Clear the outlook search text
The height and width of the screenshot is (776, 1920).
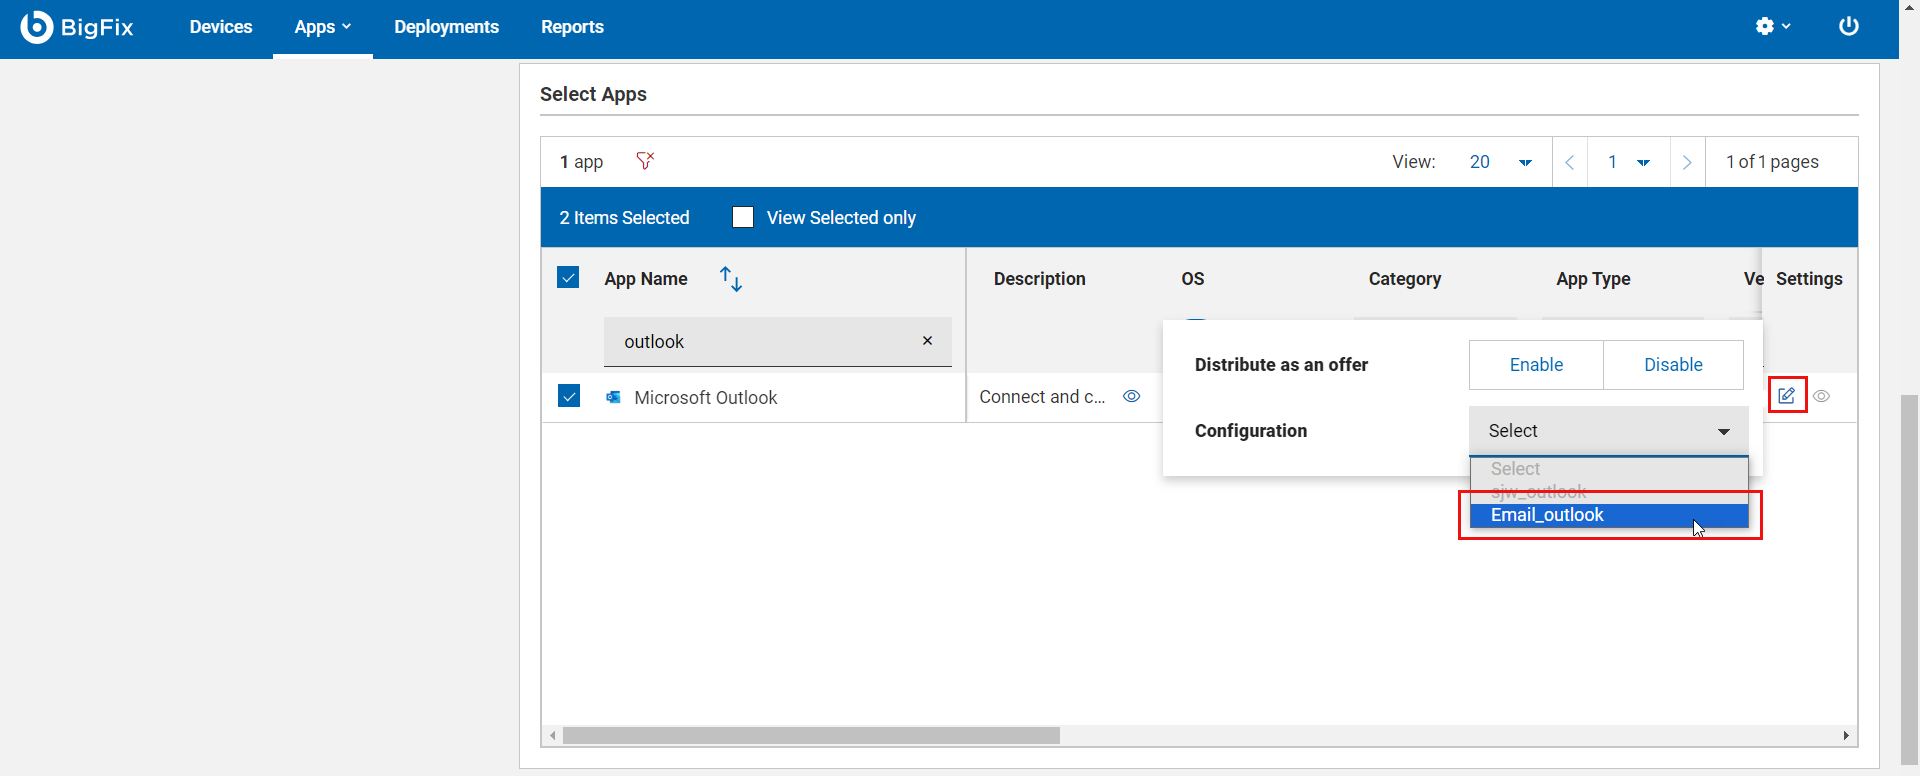927,341
